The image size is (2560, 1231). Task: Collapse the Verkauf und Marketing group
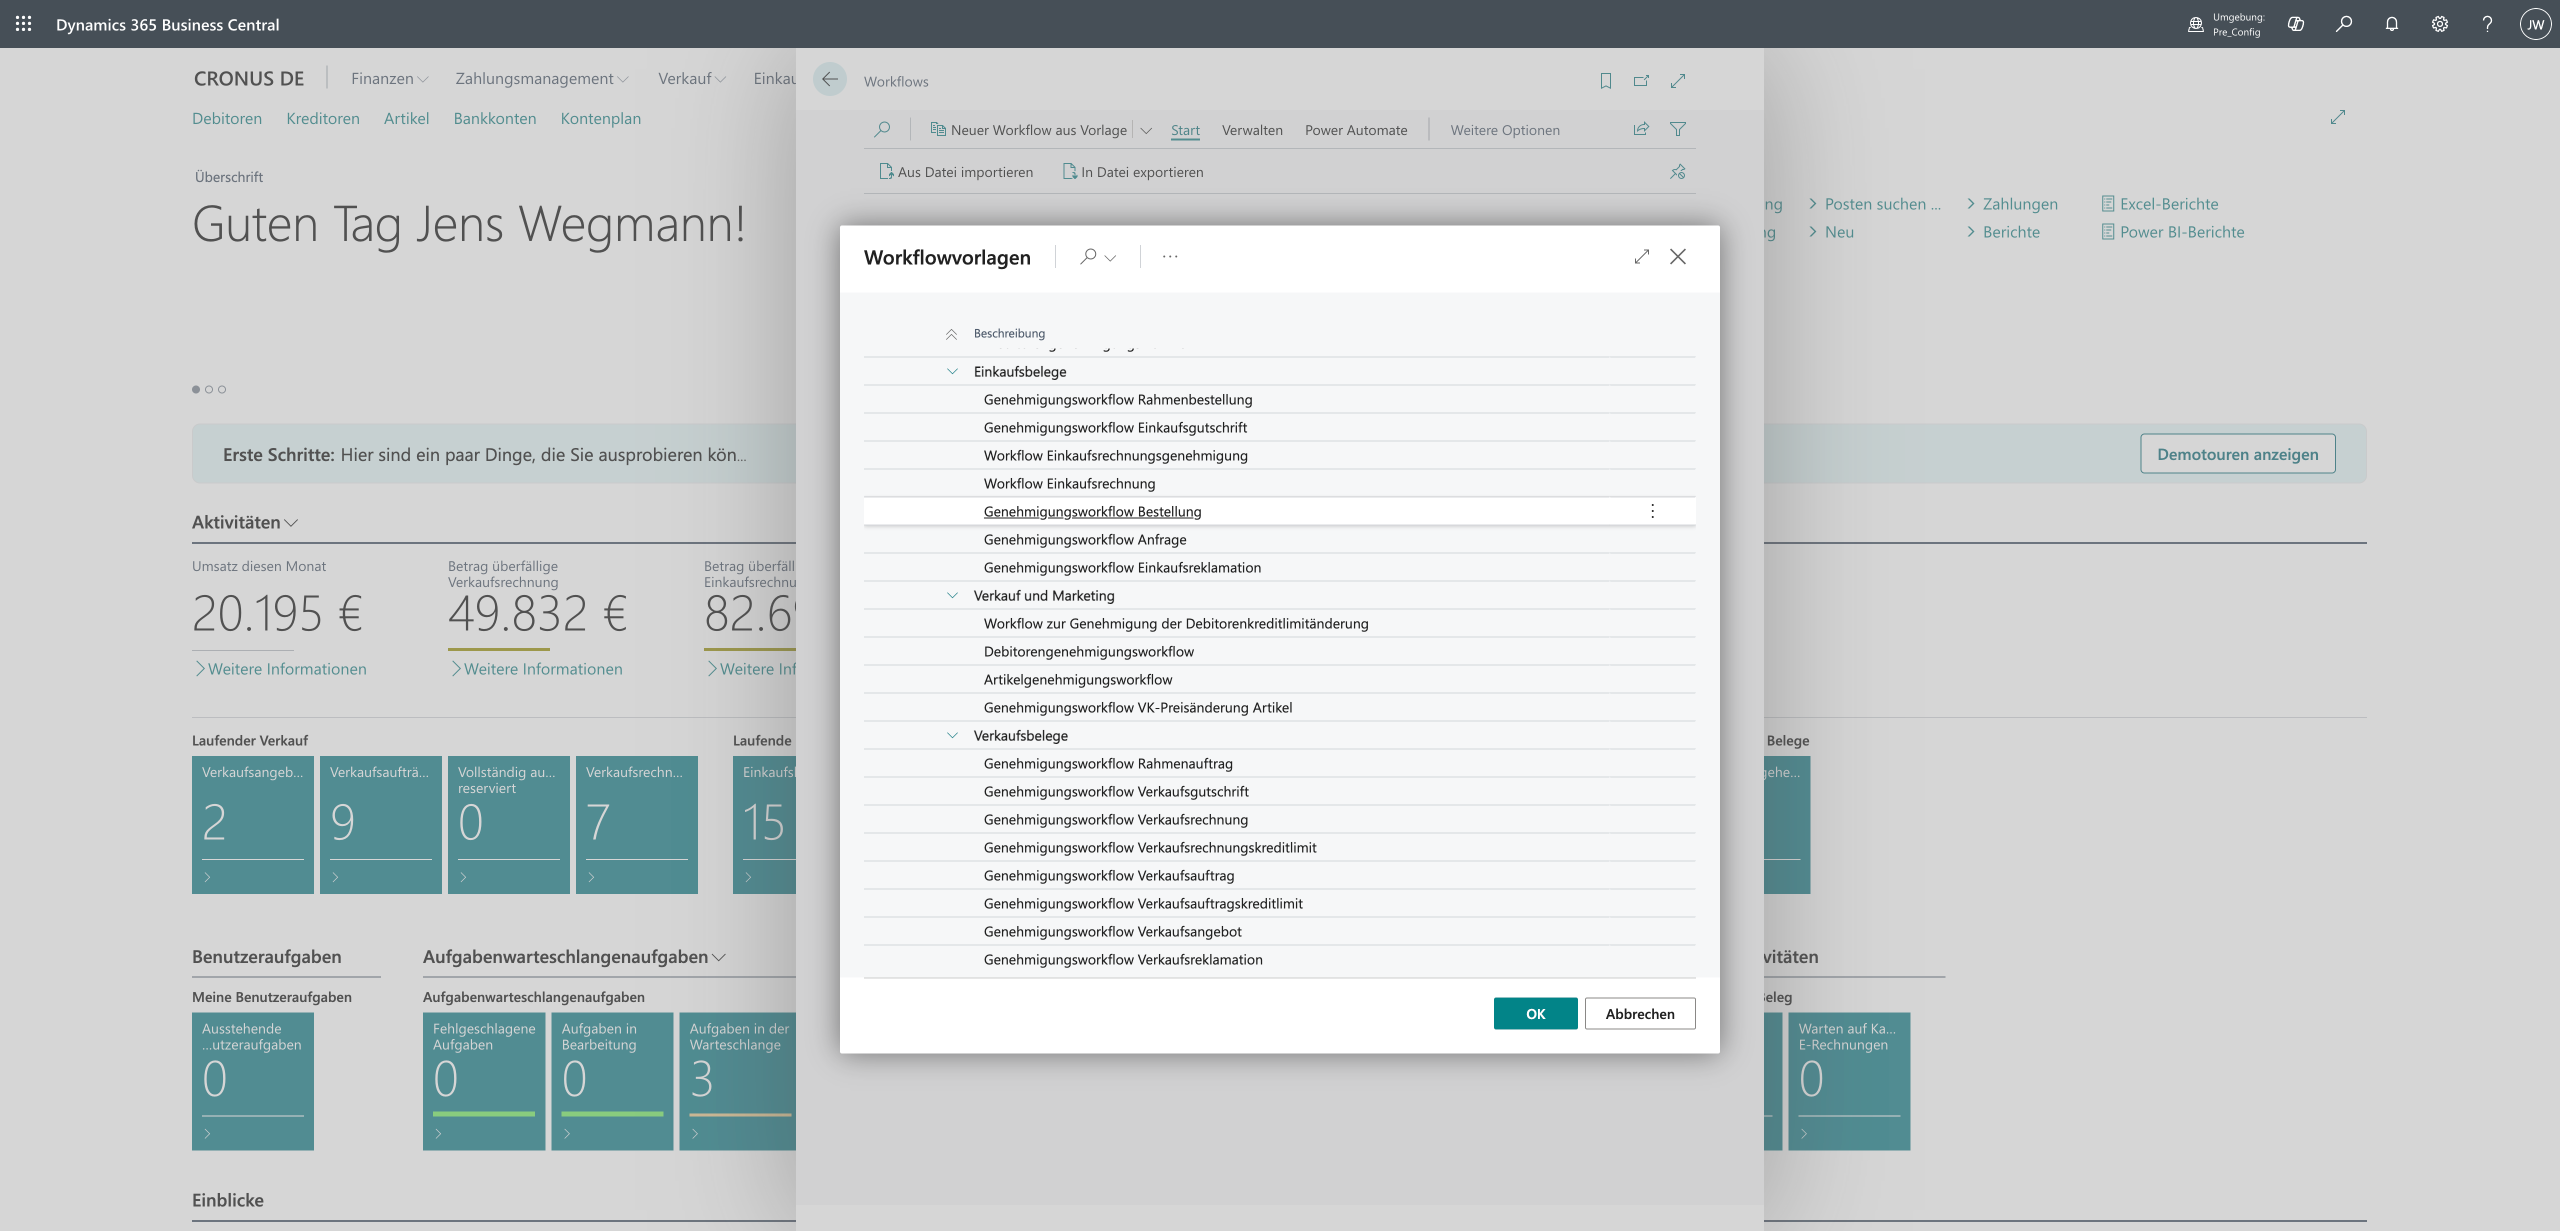click(x=952, y=595)
